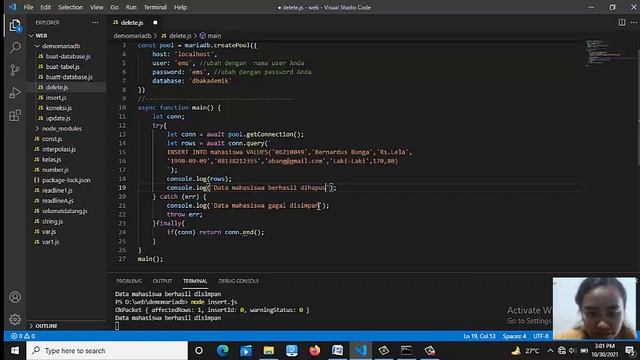This screenshot has width=640, height=360.
Task: Open the Selection menu
Action: click(x=70, y=7)
